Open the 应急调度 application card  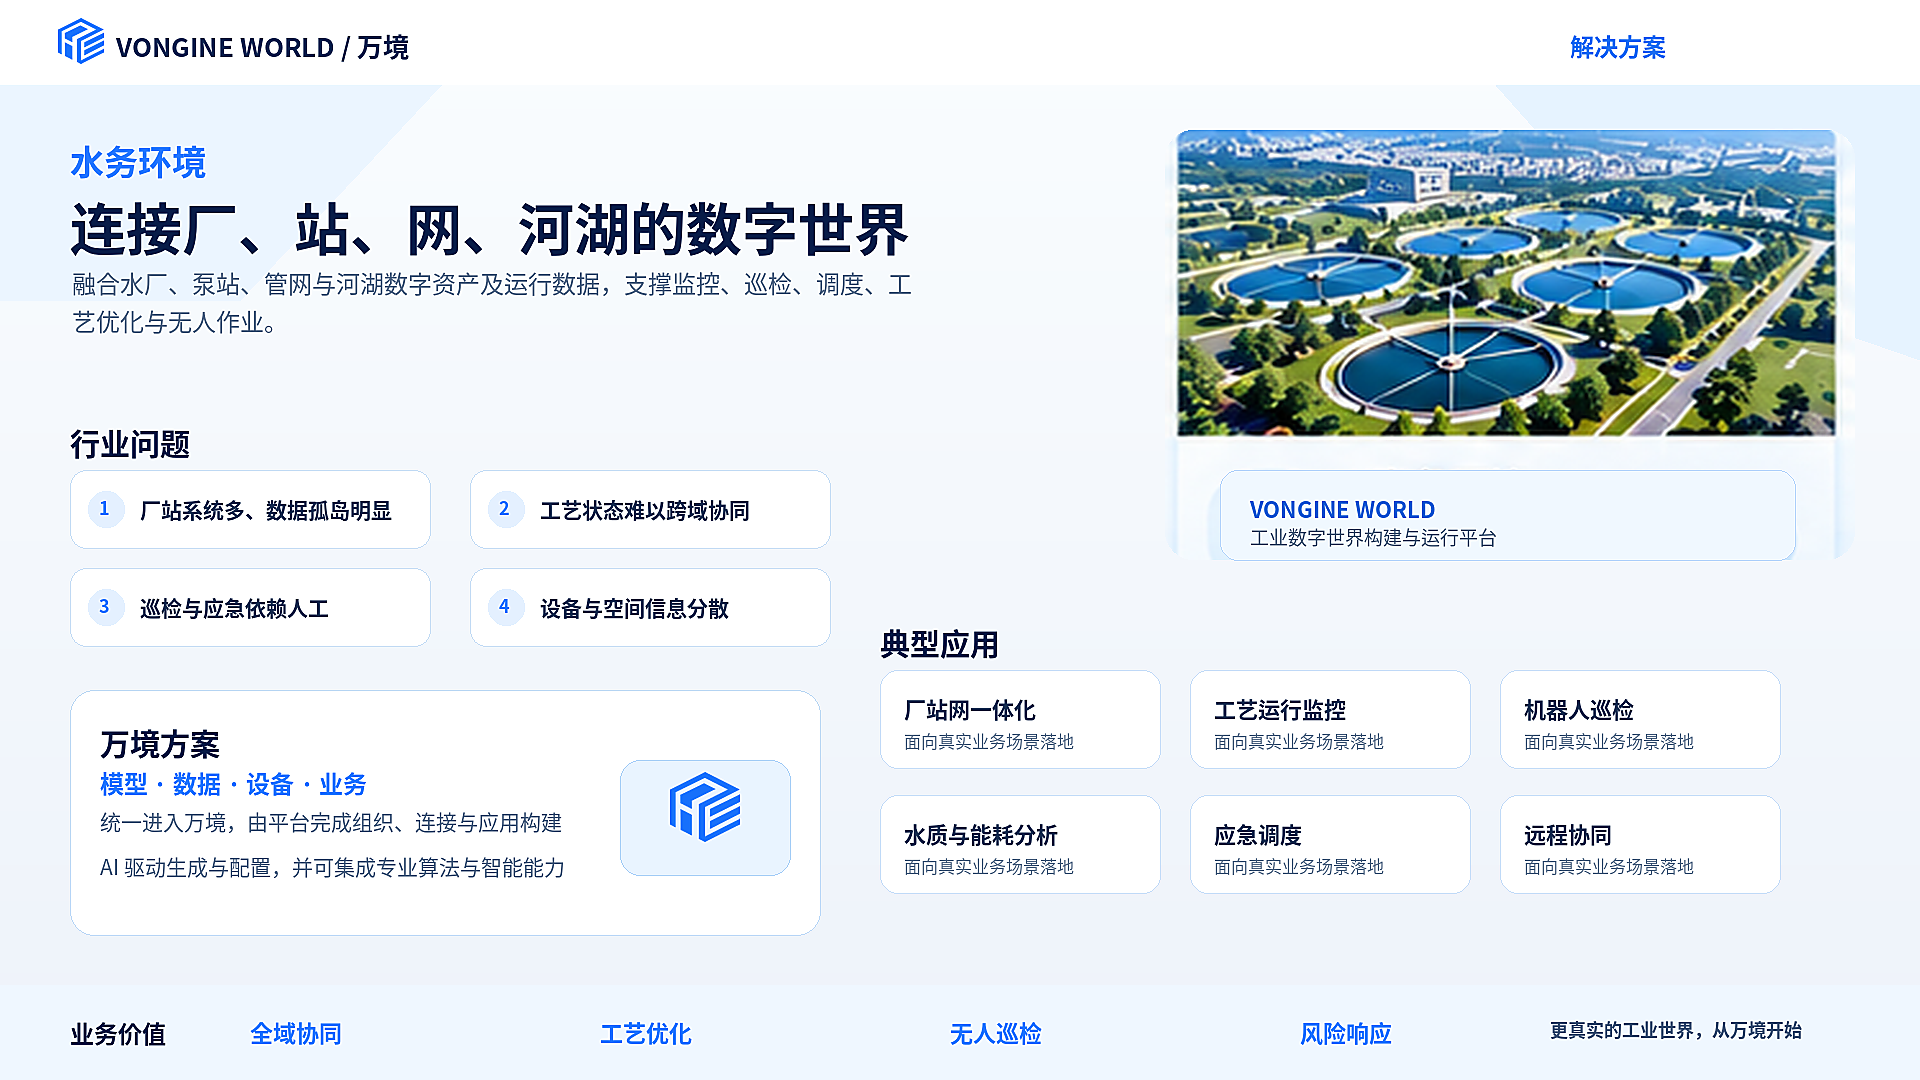(x=1330, y=844)
